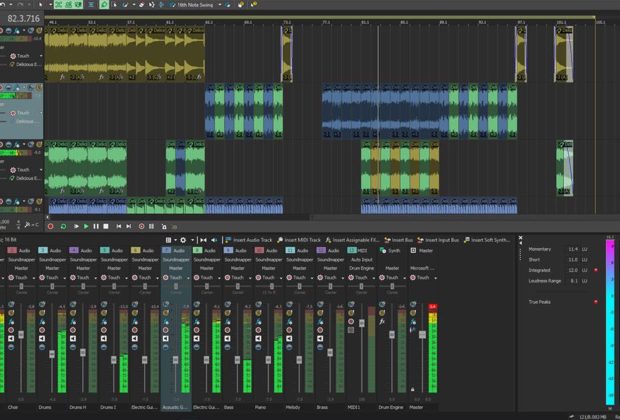This screenshot has height=420, width=620.
Task: Click the blue automation icon on Drums channel
Action: point(42,322)
